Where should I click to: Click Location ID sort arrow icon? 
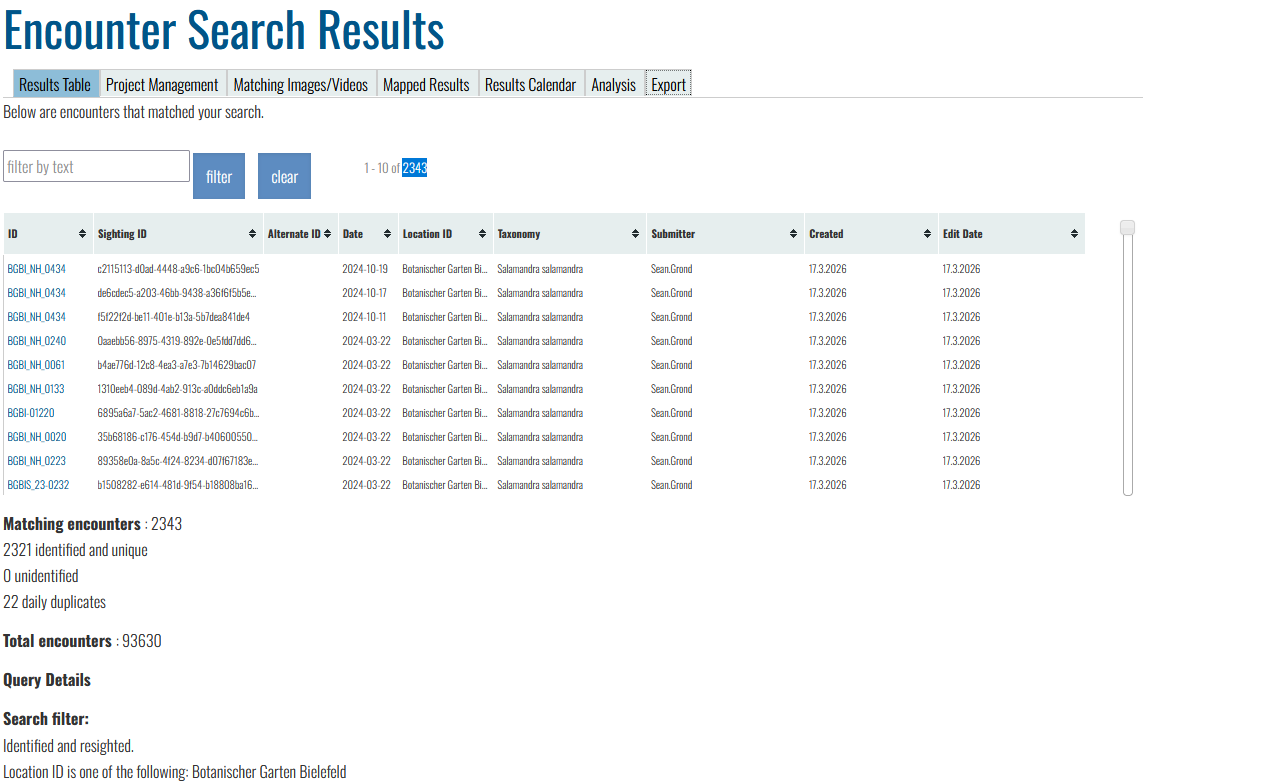482,234
